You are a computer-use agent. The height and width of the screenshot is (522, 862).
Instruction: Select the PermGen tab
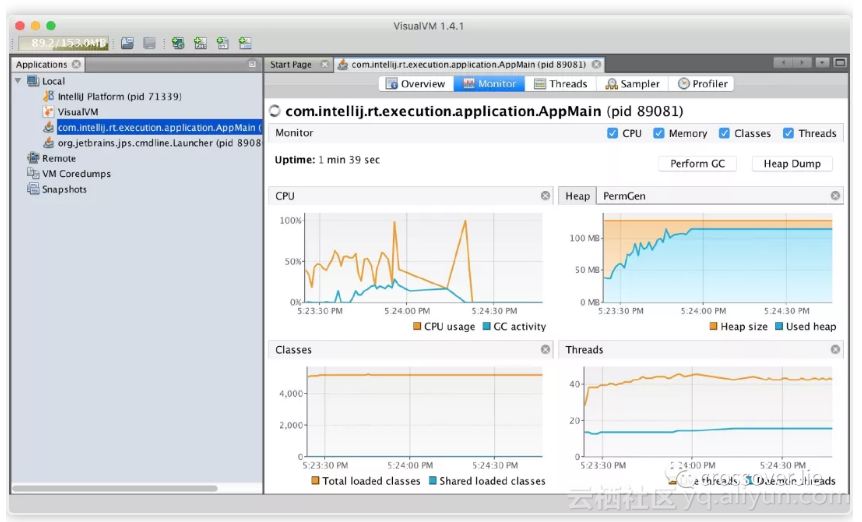(x=624, y=196)
